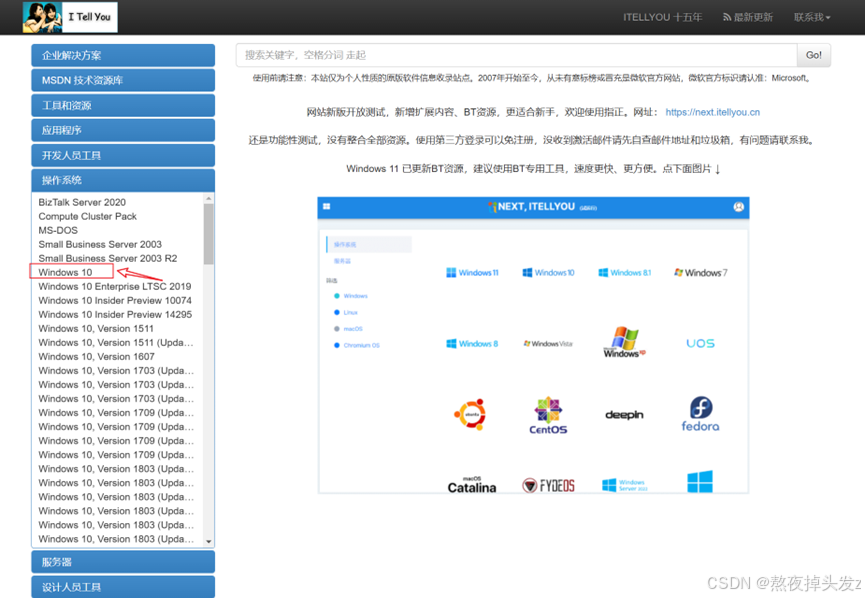The image size is (865, 598).
Task: Click the fedora logo in preview
Action: [x=701, y=414]
